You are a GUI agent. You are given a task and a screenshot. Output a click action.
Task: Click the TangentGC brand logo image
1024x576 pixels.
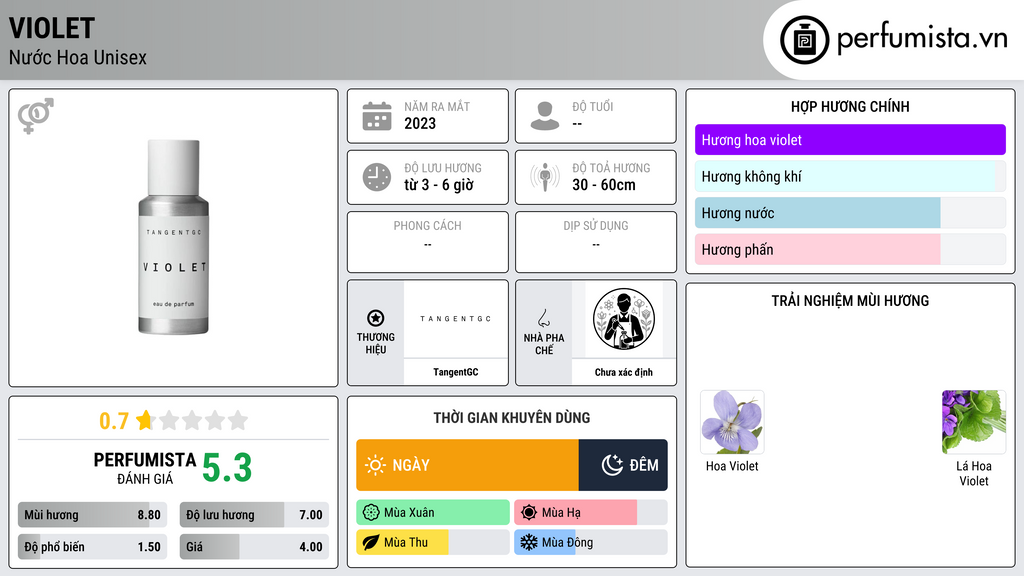[456, 319]
